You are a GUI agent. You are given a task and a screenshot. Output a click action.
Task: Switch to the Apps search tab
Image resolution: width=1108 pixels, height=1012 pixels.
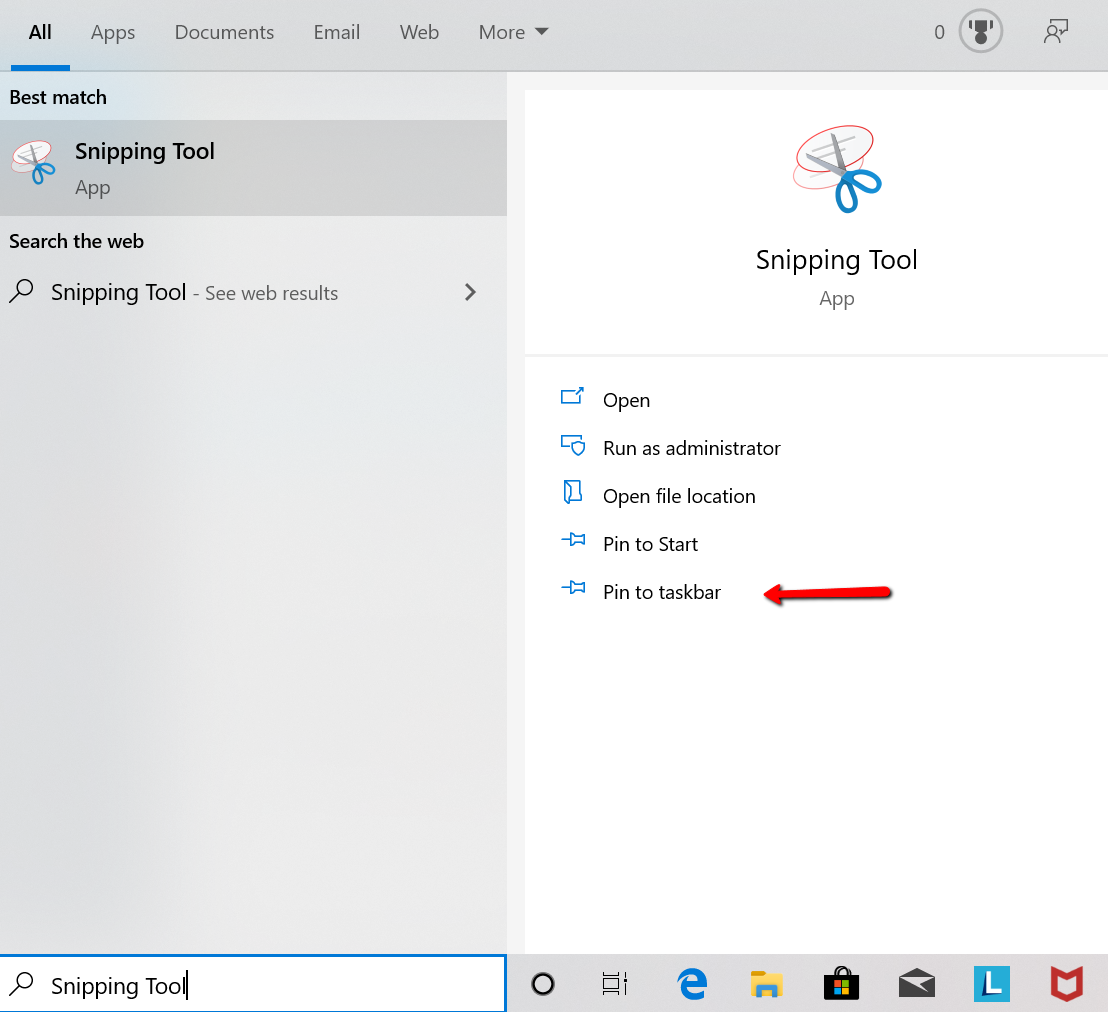tap(113, 32)
